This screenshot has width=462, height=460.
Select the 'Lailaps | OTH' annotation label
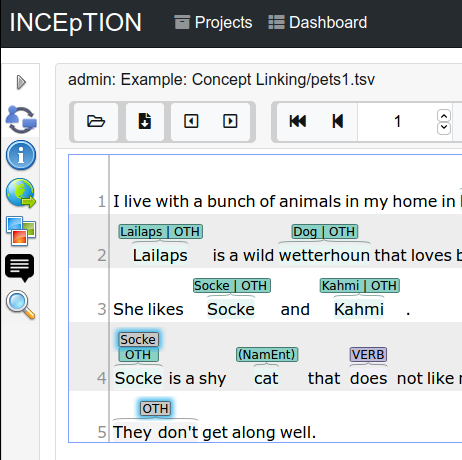pos(161,232)
